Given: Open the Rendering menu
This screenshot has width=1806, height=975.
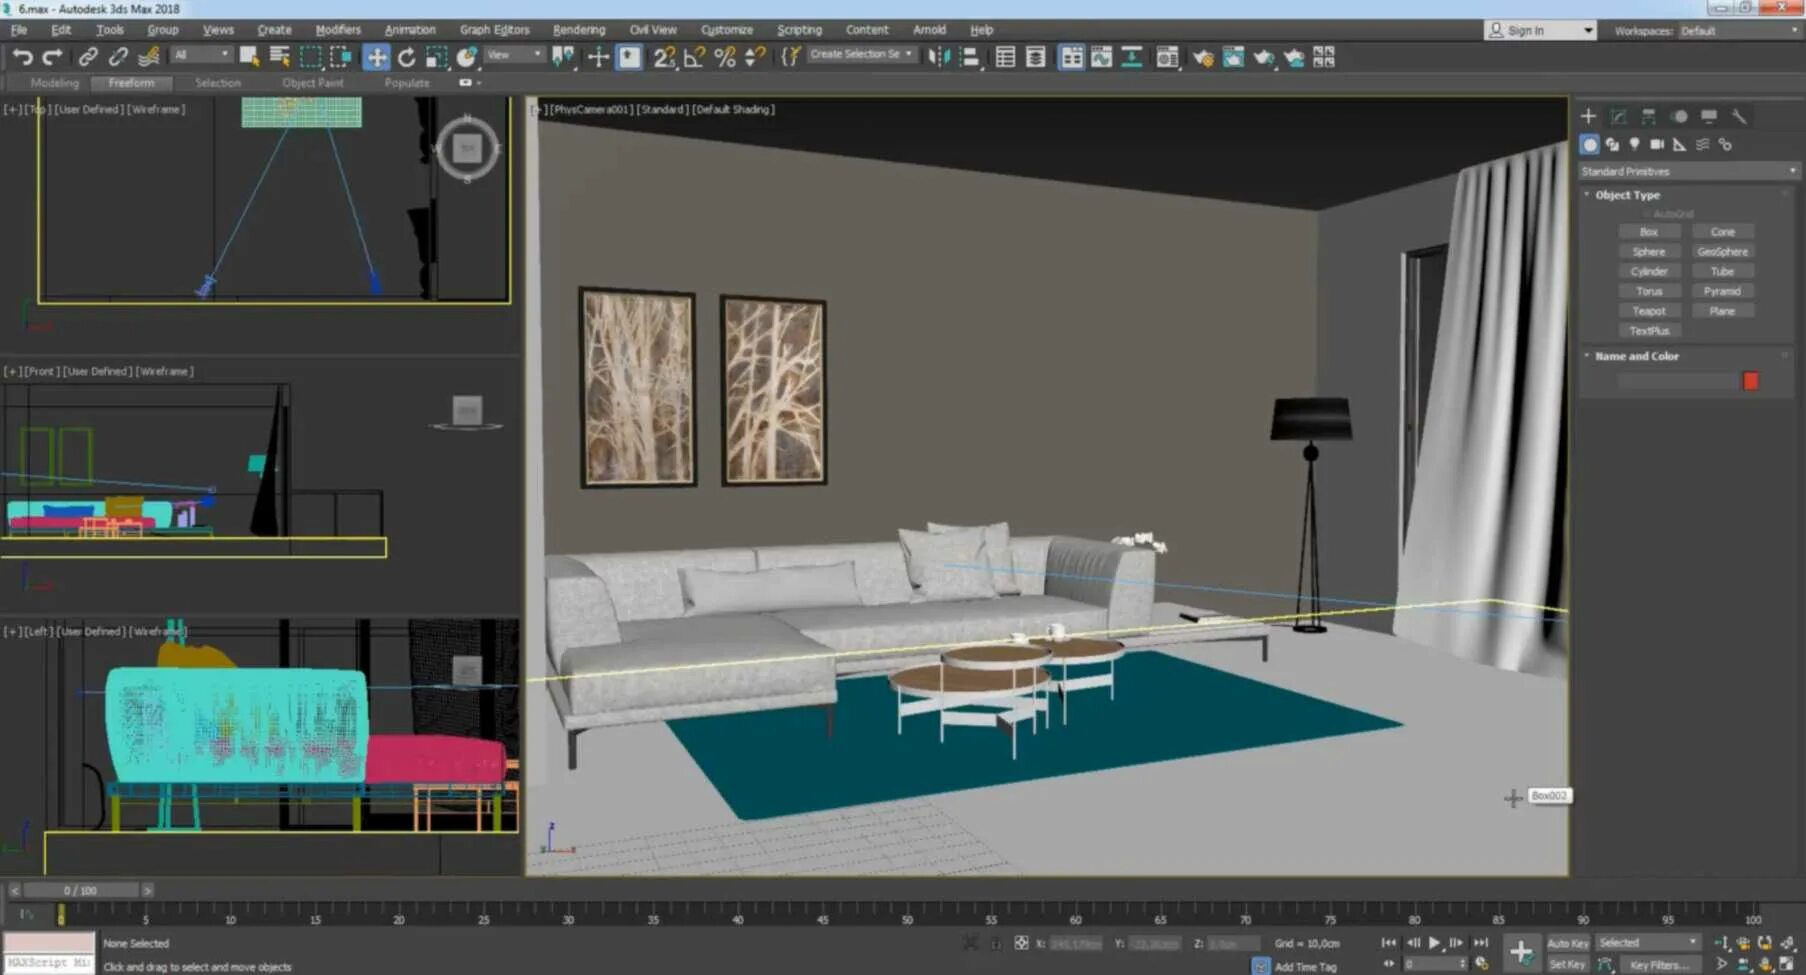Looking at the screenshot, I should point(579,30).
